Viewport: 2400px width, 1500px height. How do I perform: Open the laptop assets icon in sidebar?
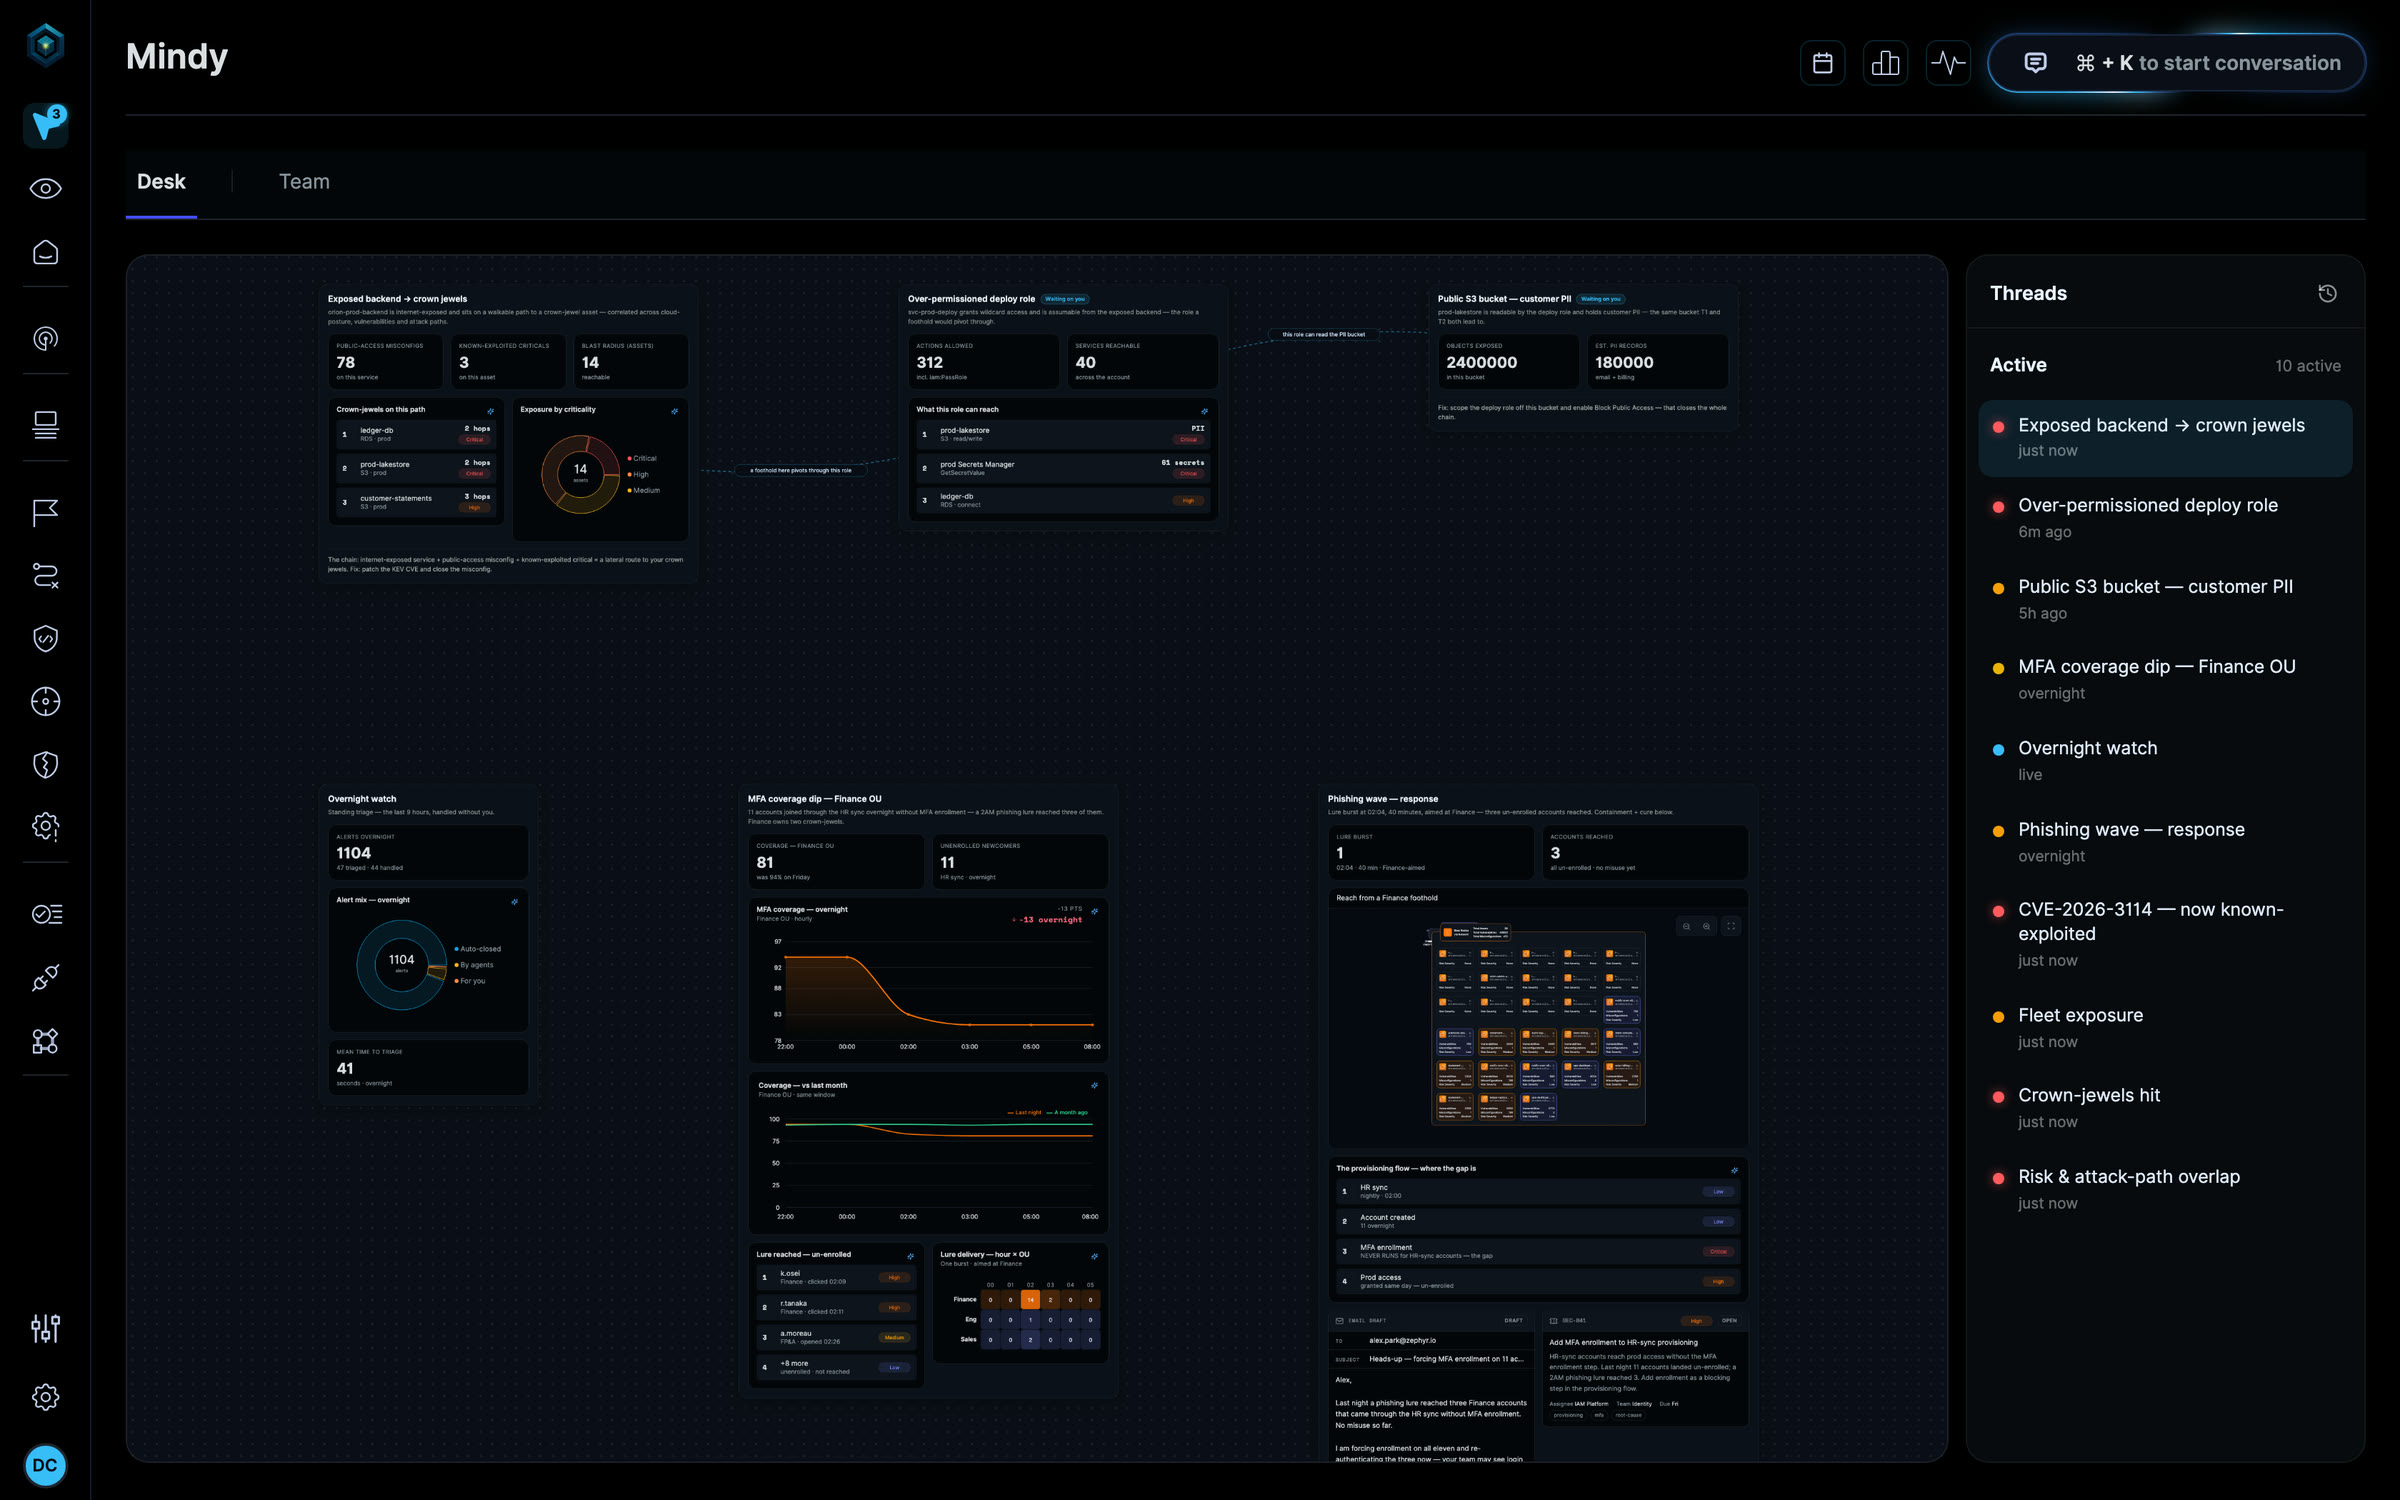coord(45,425)
